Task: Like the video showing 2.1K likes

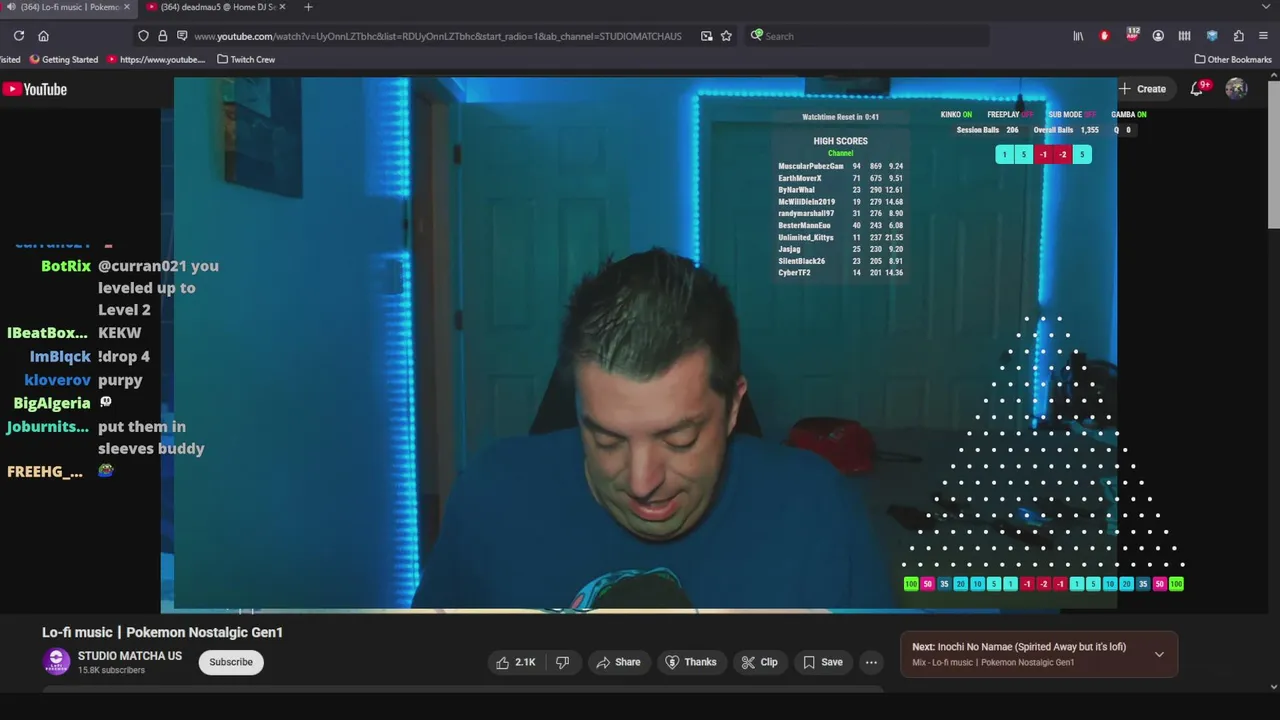Action: click(x=516, y=662)
